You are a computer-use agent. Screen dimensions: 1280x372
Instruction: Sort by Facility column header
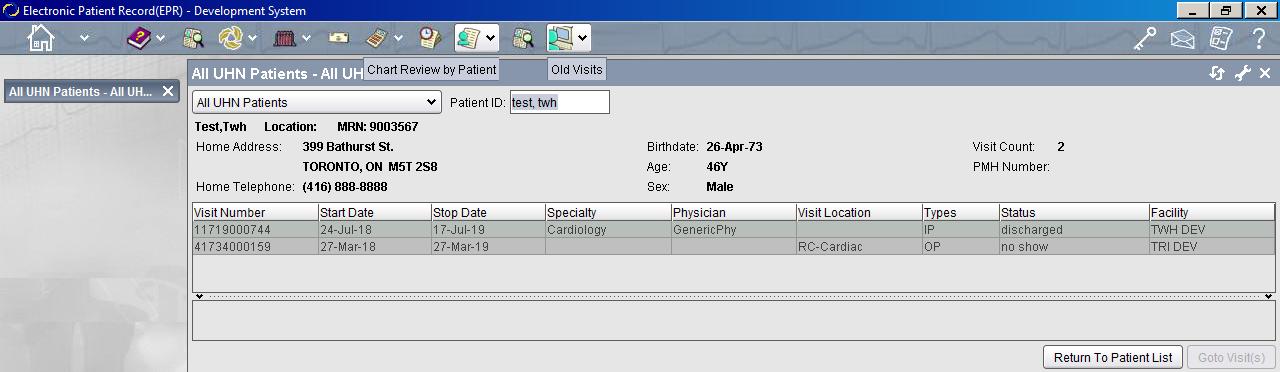[1212, 213]
